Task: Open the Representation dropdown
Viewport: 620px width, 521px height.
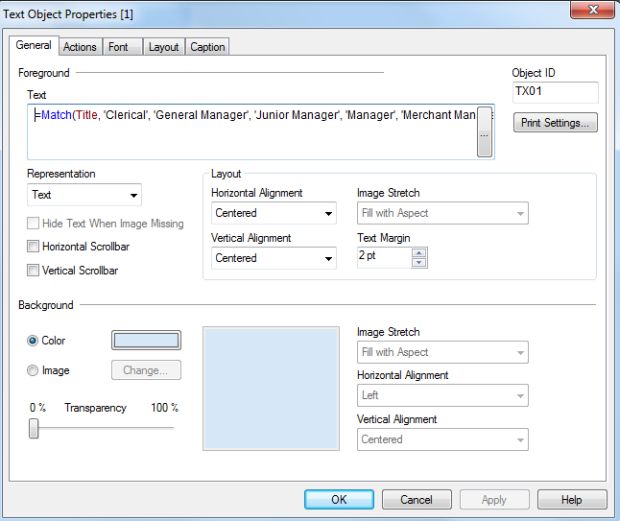Action: click(x=85, y=195)
